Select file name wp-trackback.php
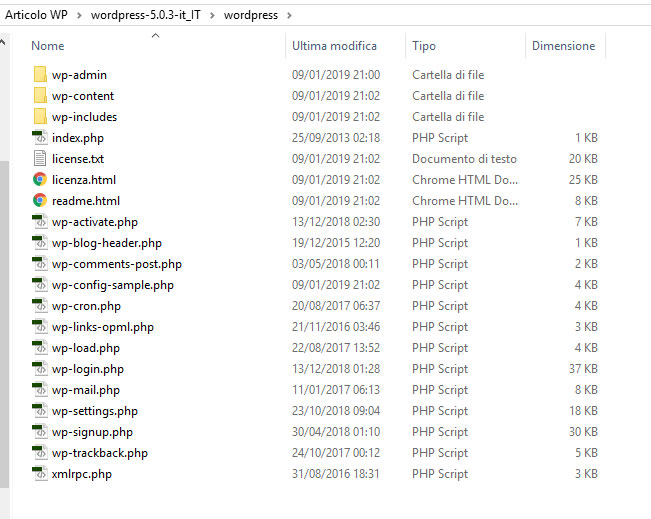 point(100,453)
